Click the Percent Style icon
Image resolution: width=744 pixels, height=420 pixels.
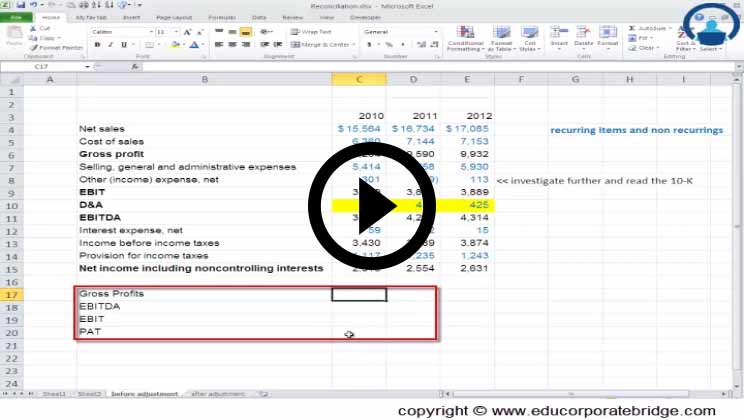(x=389, y=45)
